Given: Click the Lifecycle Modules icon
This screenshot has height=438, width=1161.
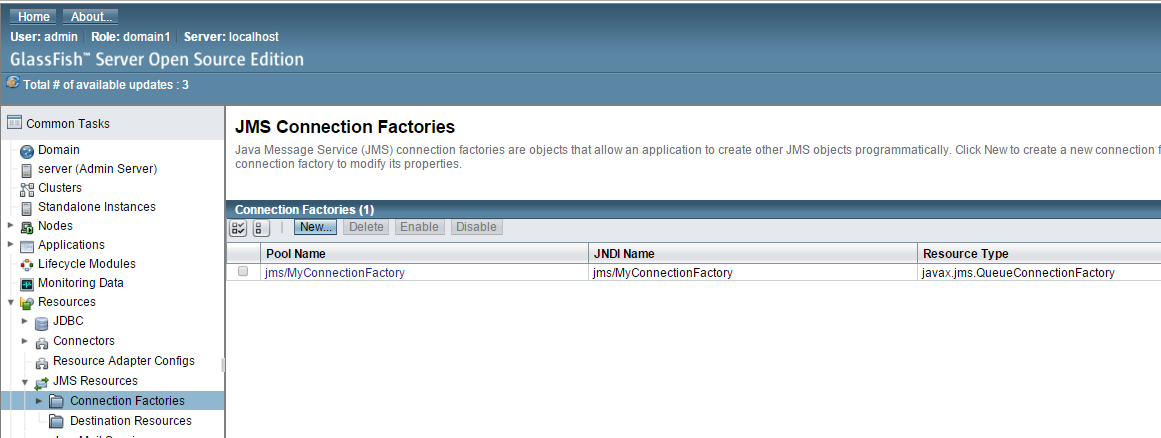Looking at the screenshot, I should tap(27, 265).
